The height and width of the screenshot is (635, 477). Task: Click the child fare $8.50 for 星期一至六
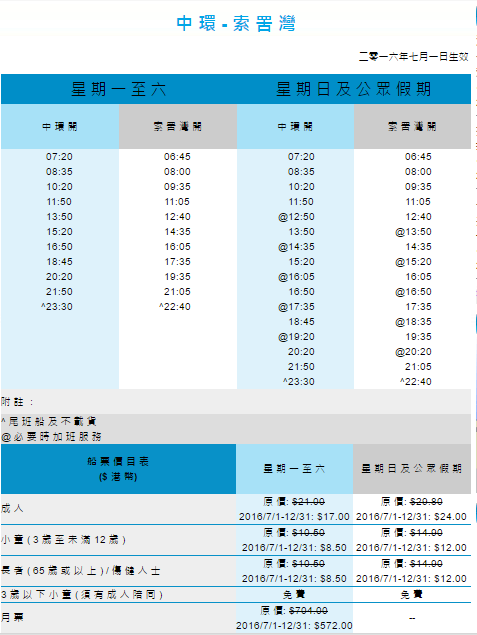[x=333, y=548]
